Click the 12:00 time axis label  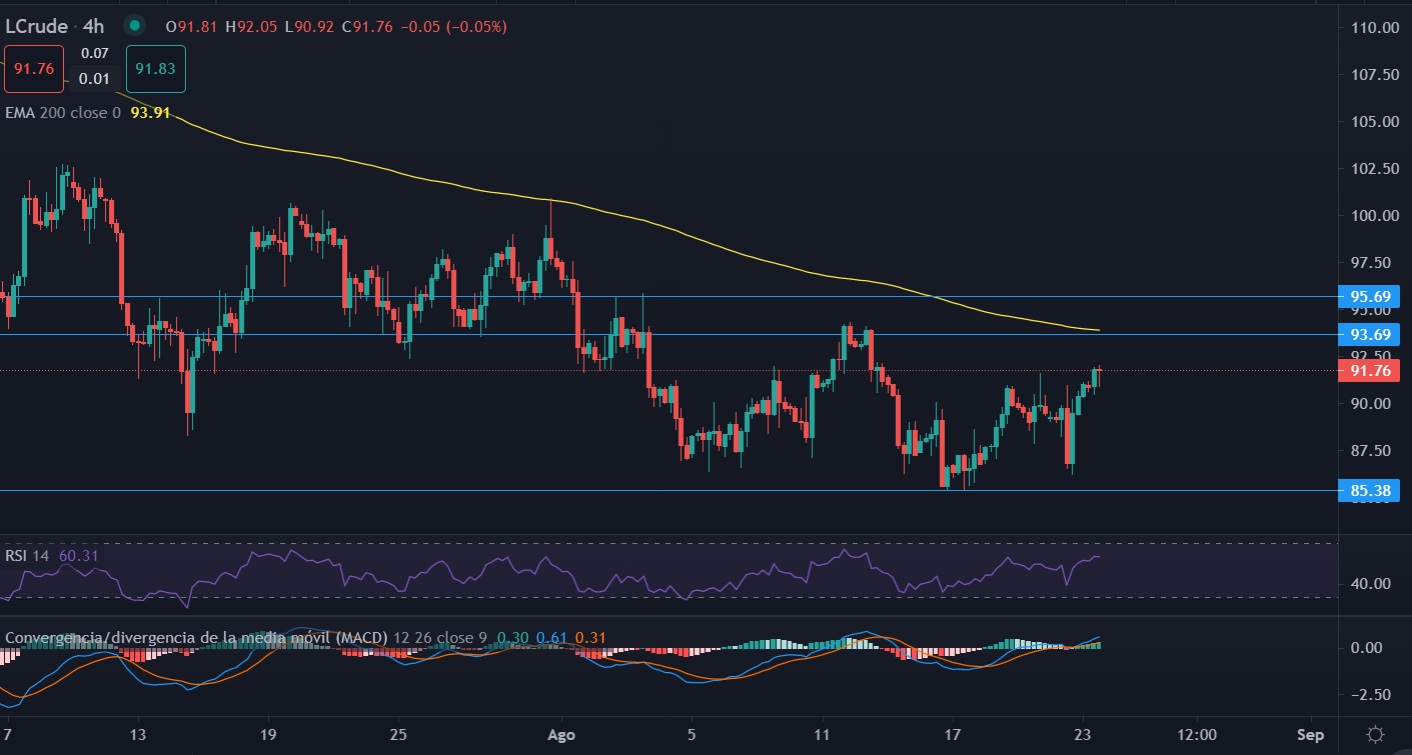1195,734
